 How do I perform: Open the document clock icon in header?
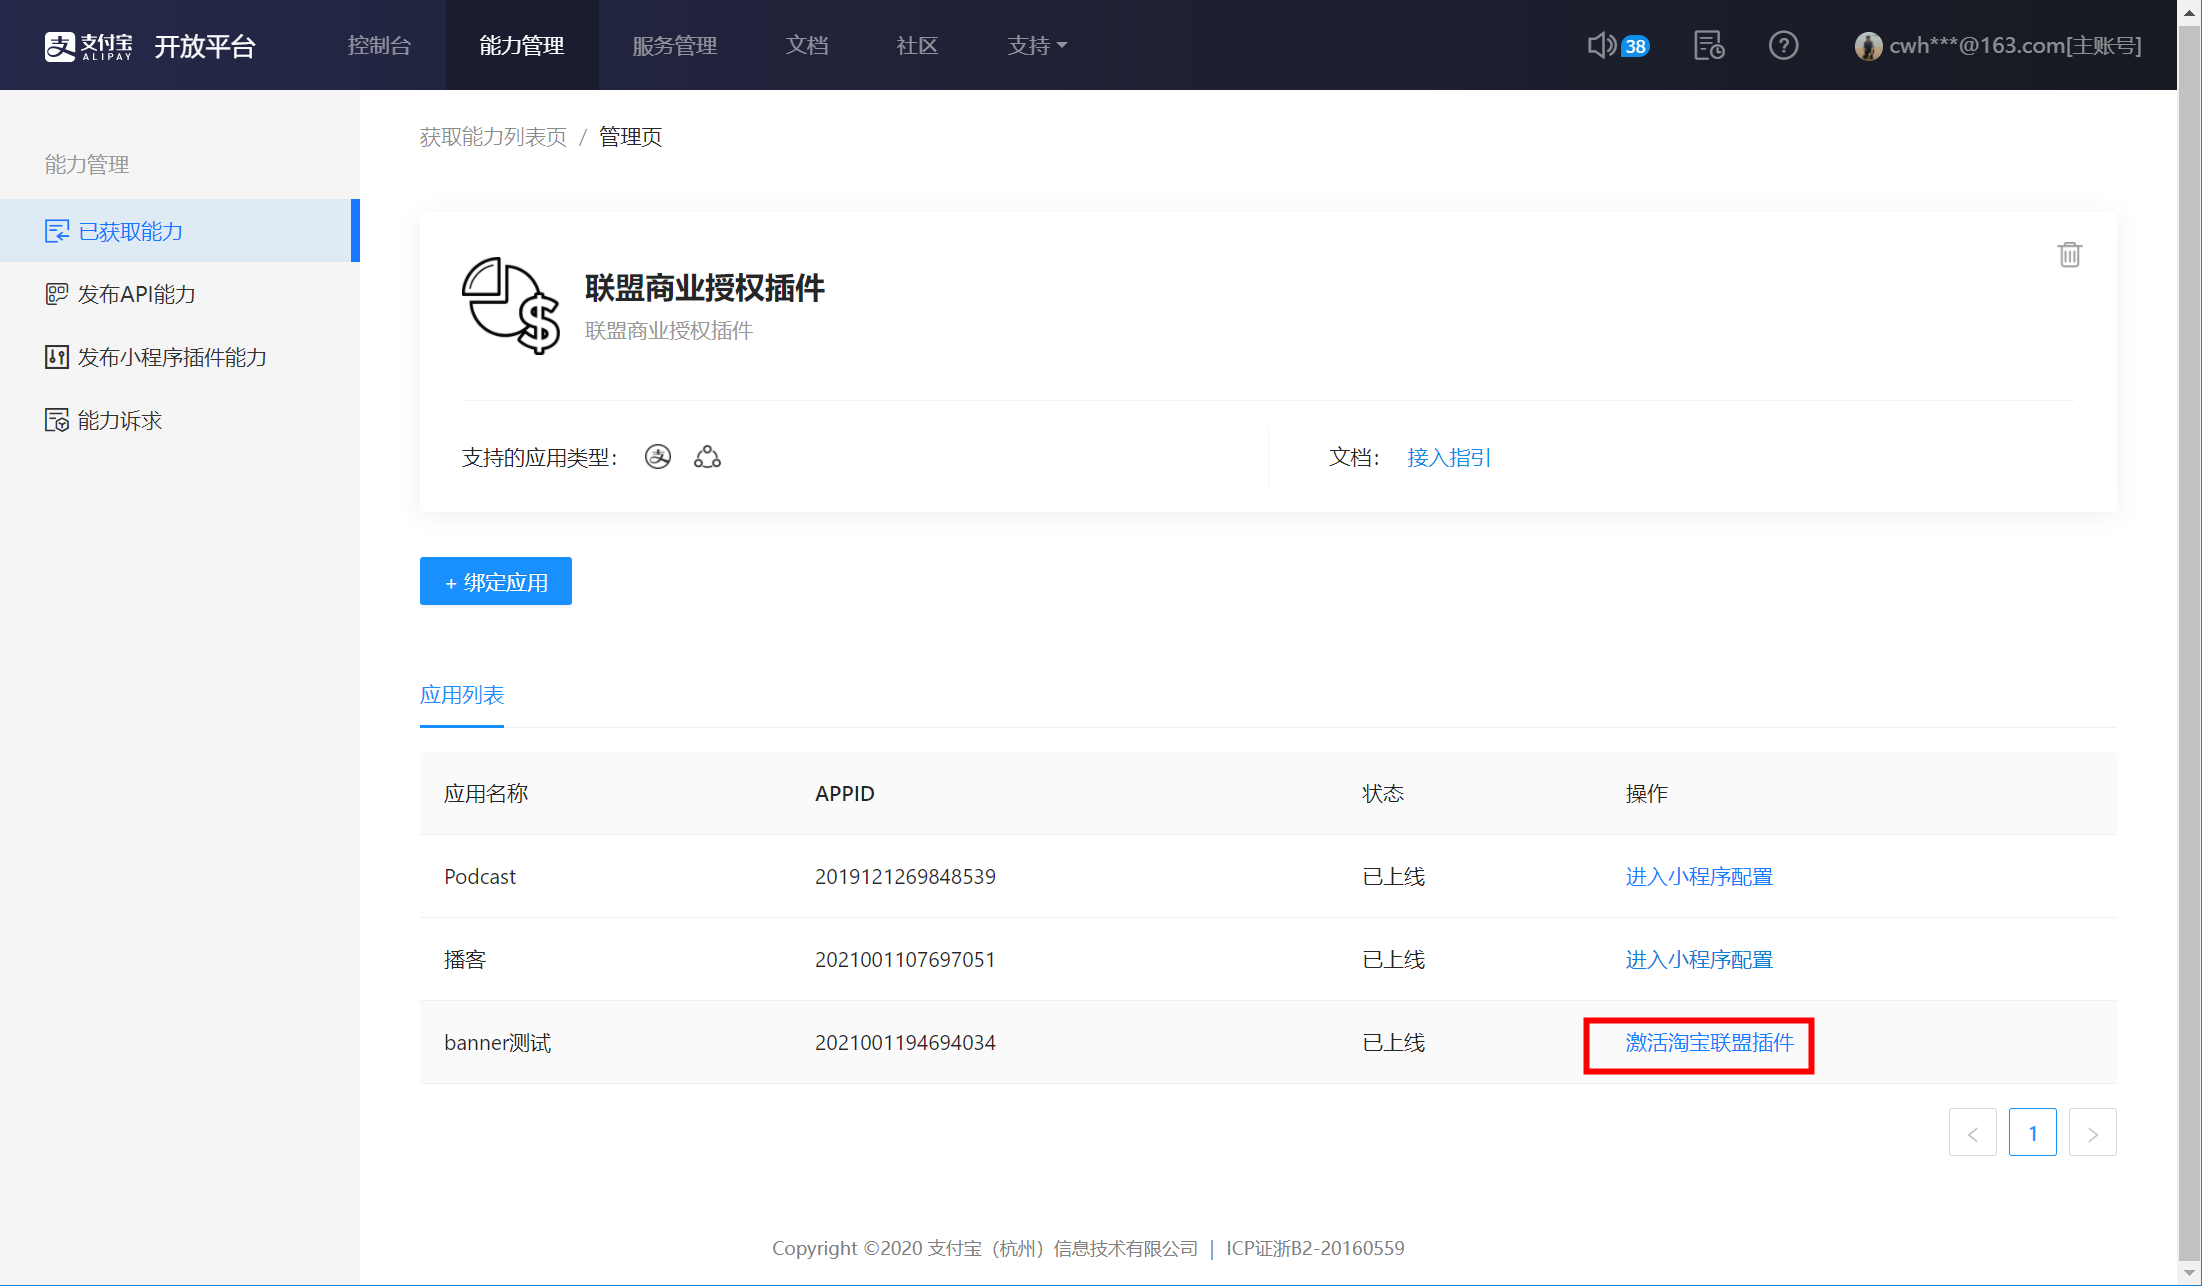[1709, 45]
